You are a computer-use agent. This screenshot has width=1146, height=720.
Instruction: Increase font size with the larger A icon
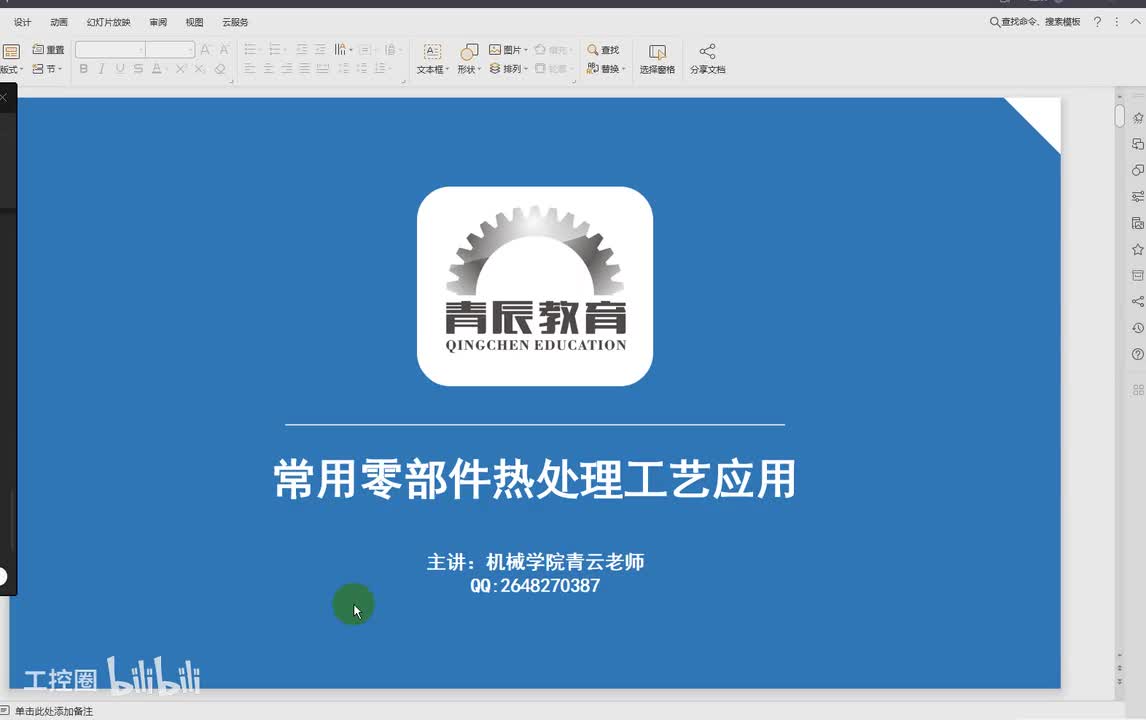point(205,50)
